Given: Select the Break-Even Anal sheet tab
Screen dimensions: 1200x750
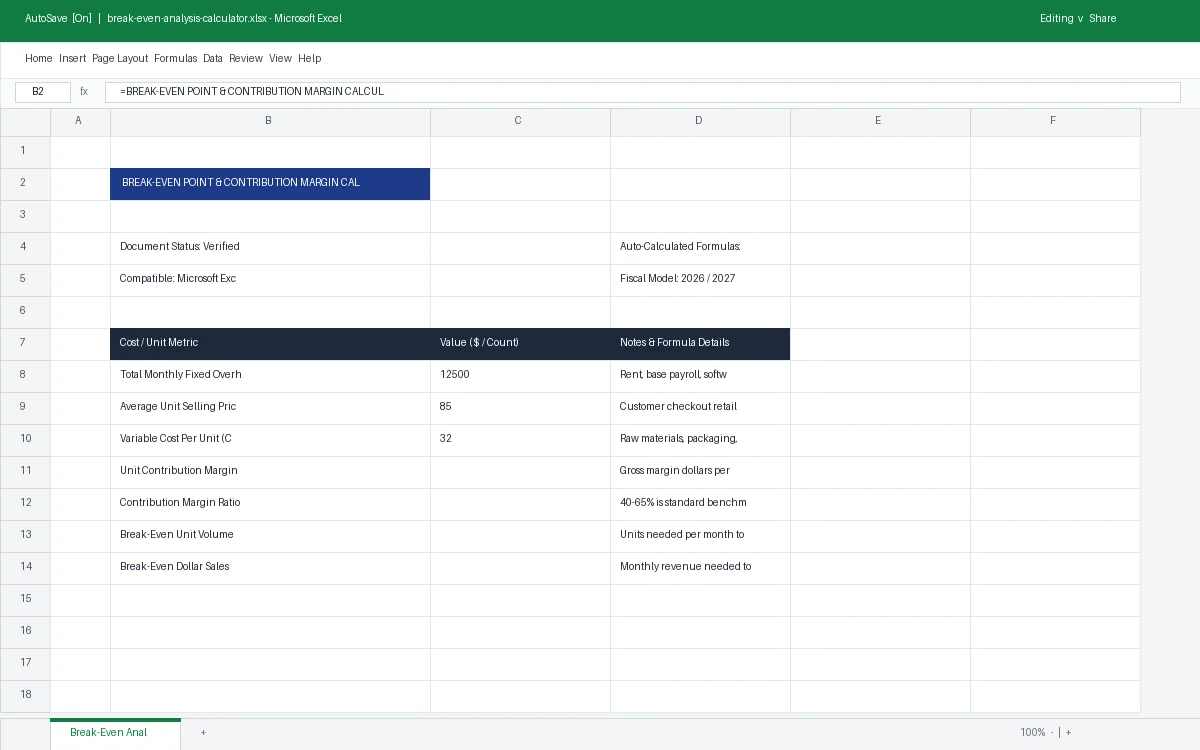Looking at the screenshot, I should (x=115, y=732).
